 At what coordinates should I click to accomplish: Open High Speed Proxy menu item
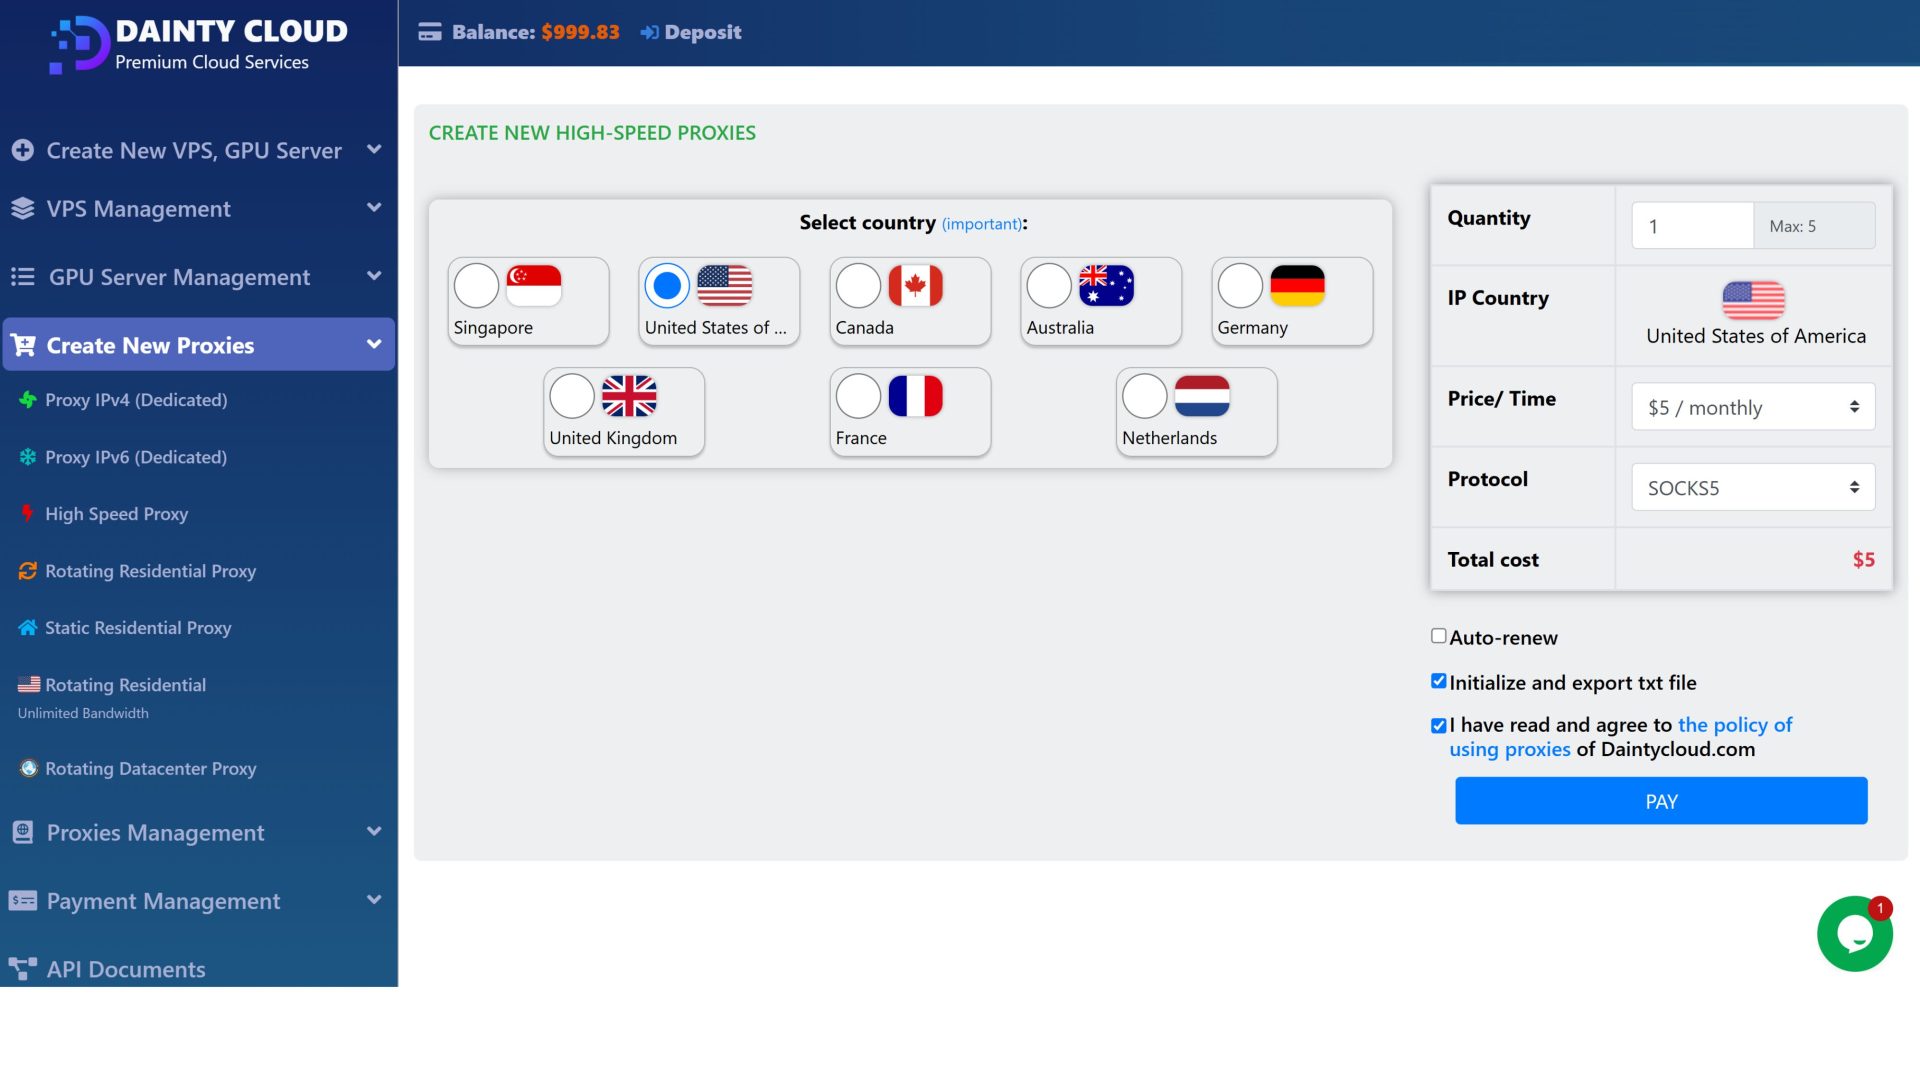coord(116,514)
